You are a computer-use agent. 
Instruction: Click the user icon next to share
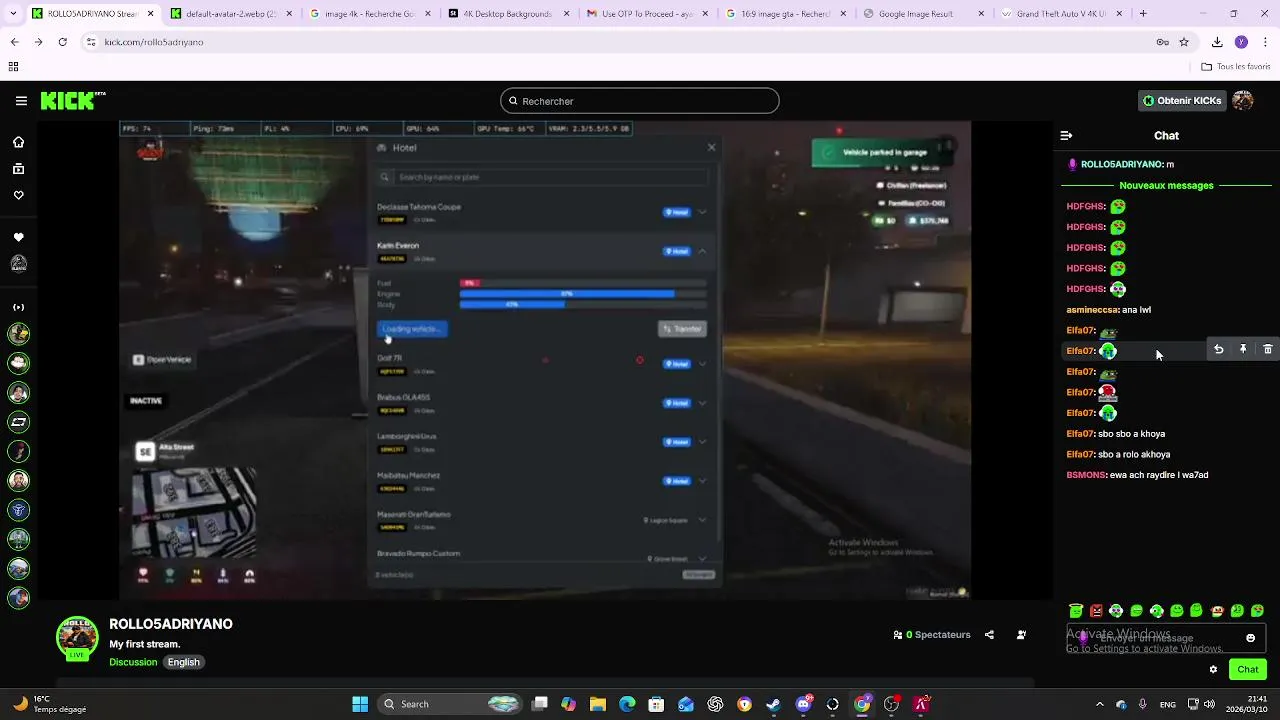pos(1021,634)
